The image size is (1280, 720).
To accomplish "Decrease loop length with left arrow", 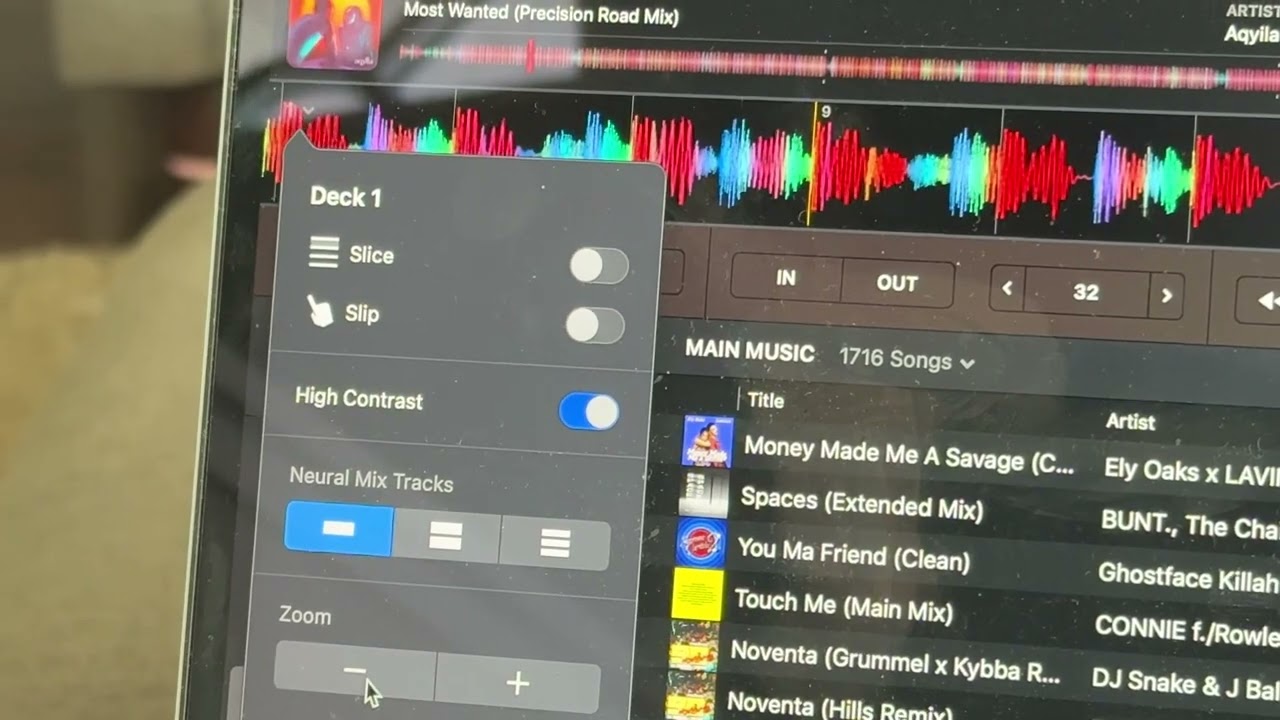I will [1007, 289].
